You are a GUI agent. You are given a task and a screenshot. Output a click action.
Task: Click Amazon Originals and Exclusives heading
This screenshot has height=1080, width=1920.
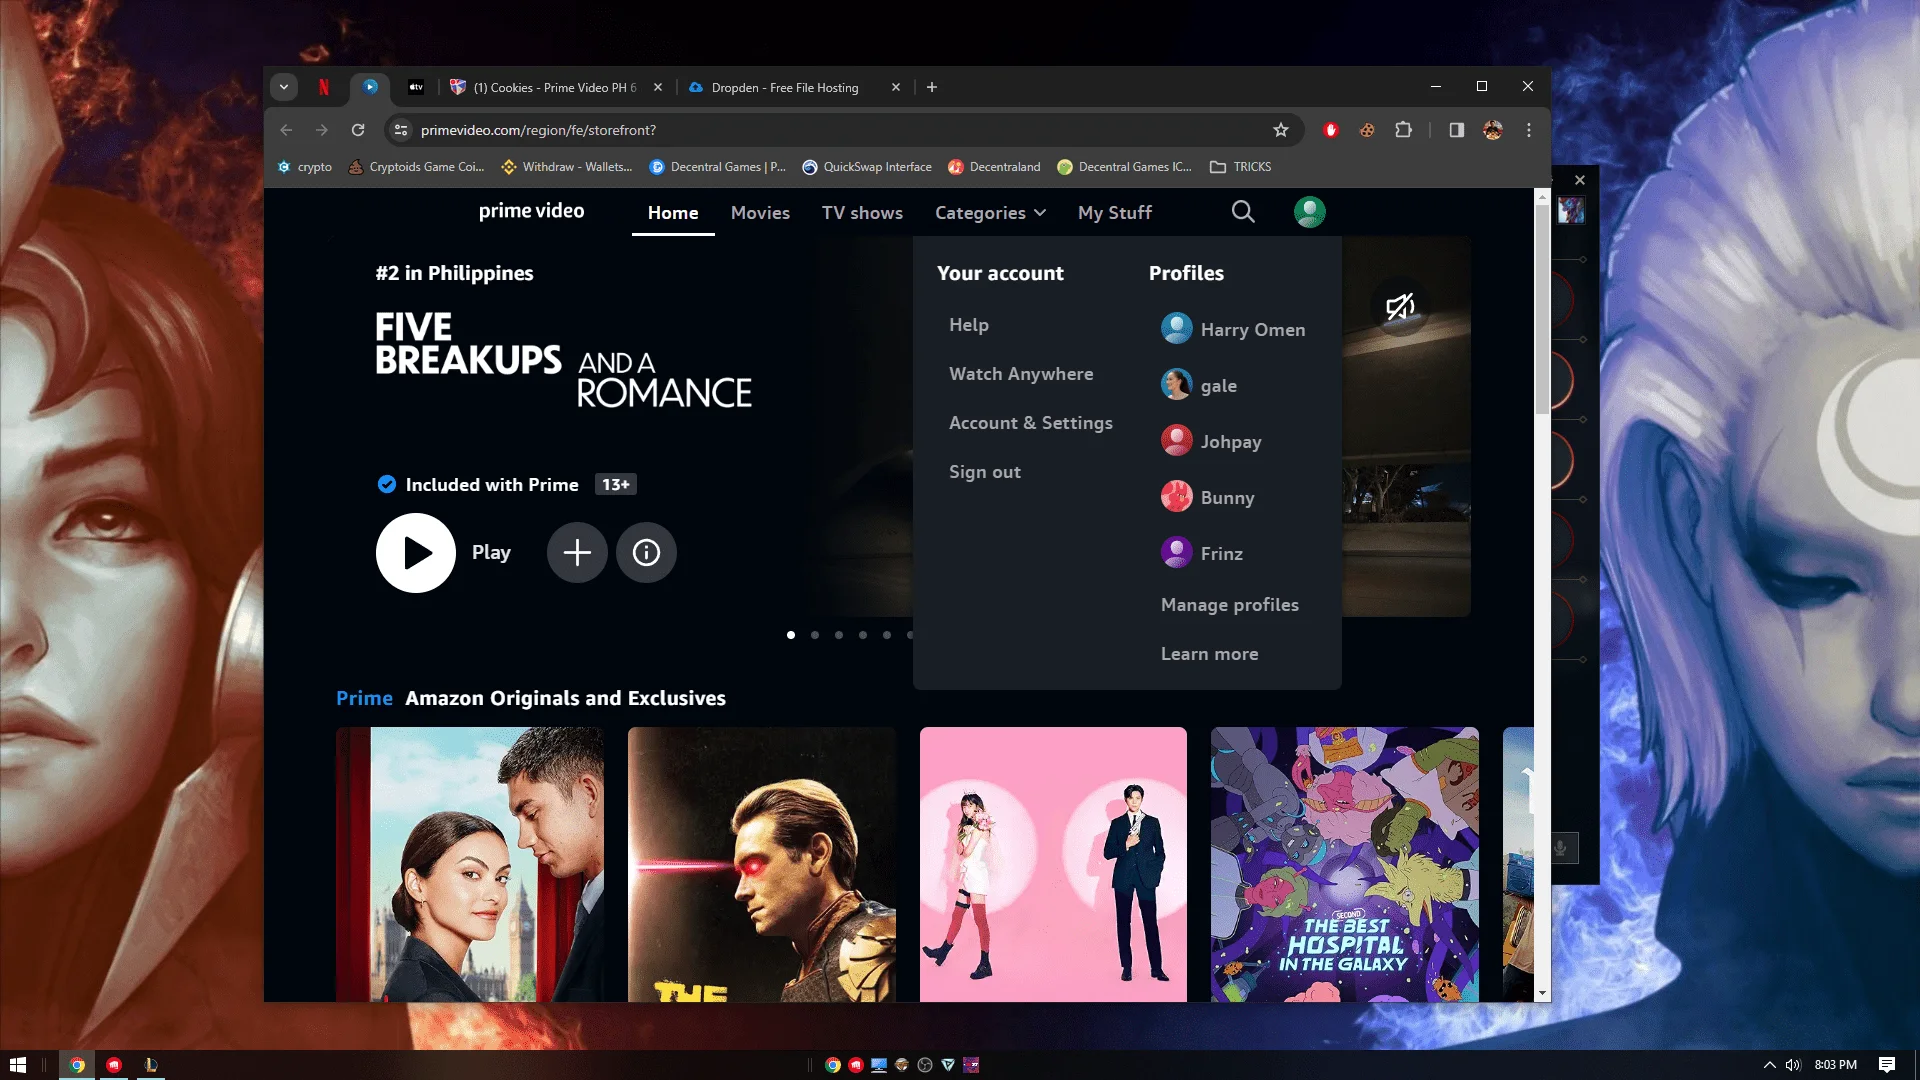pyautogui.click(x=565, y=698)
